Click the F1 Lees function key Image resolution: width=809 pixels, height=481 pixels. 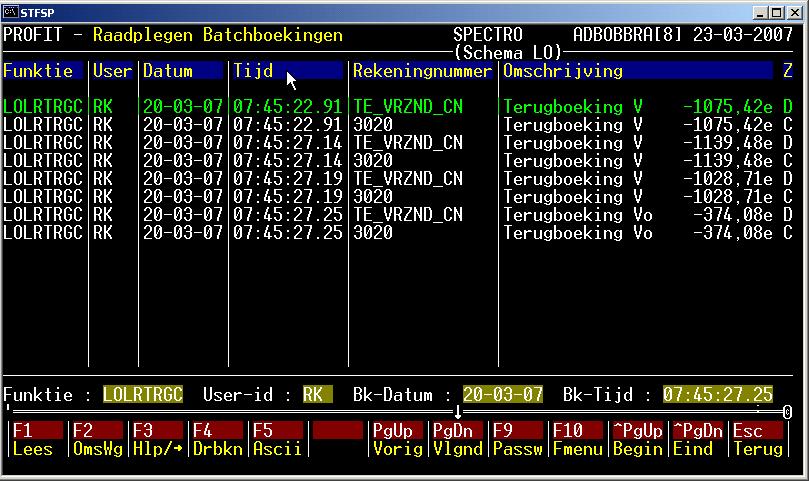(36, 439)
